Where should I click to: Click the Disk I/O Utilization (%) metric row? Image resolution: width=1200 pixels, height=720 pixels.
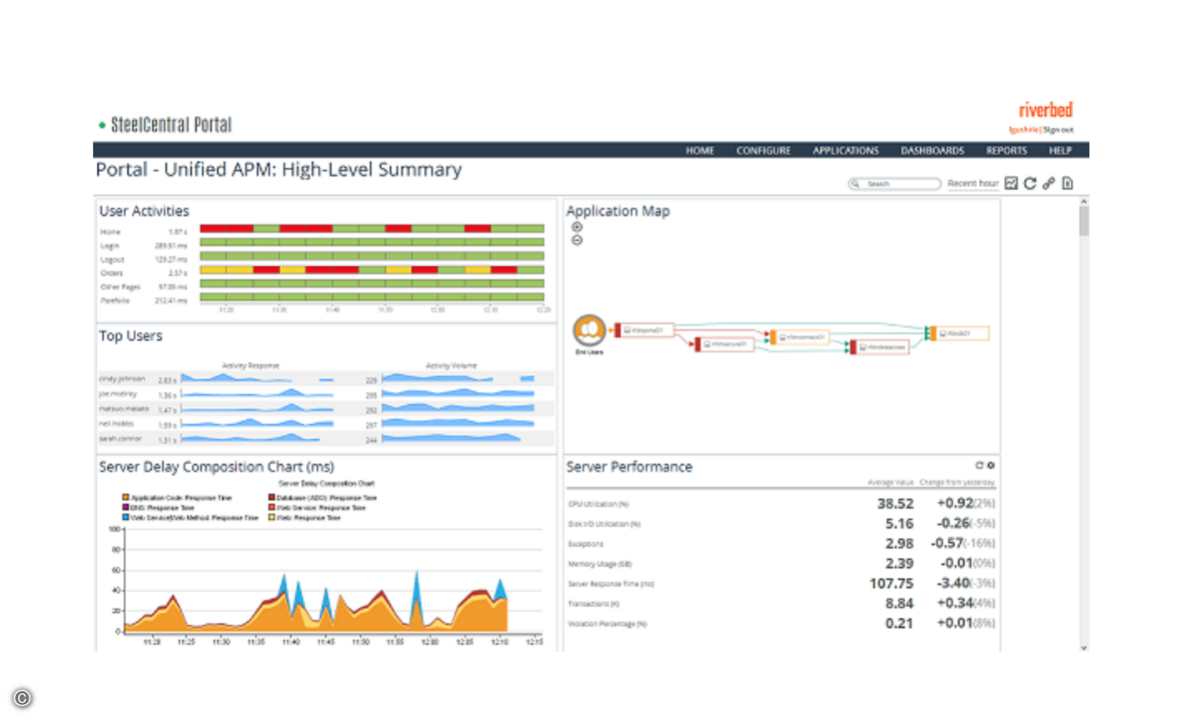point(782,524)
